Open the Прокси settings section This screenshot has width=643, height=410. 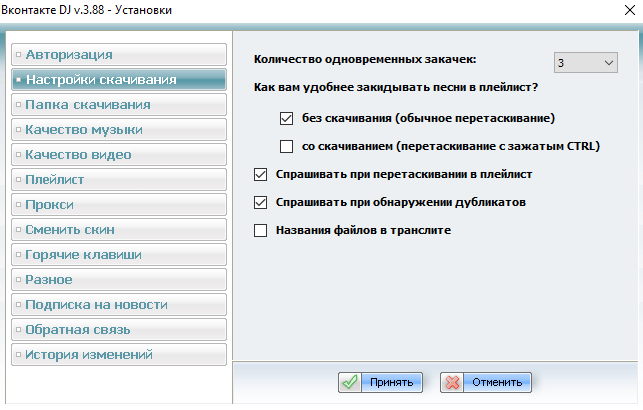point(119,205)
